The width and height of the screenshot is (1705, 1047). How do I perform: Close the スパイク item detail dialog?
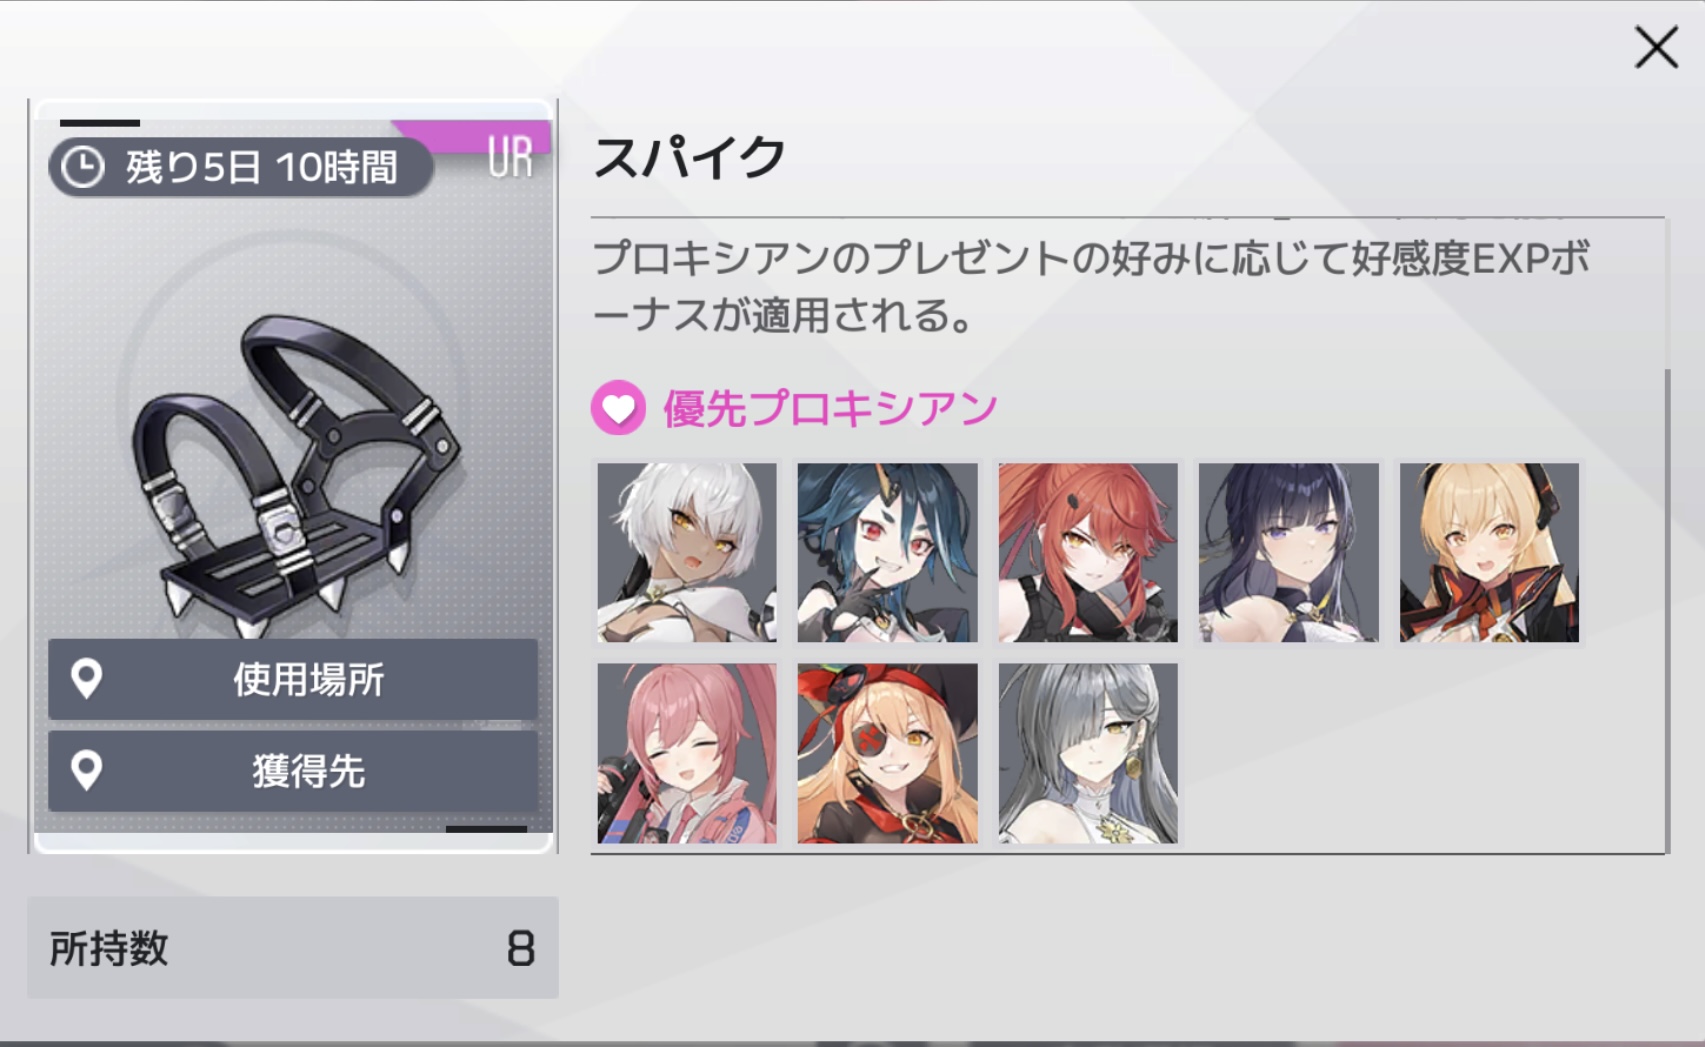coord(1656,47)
